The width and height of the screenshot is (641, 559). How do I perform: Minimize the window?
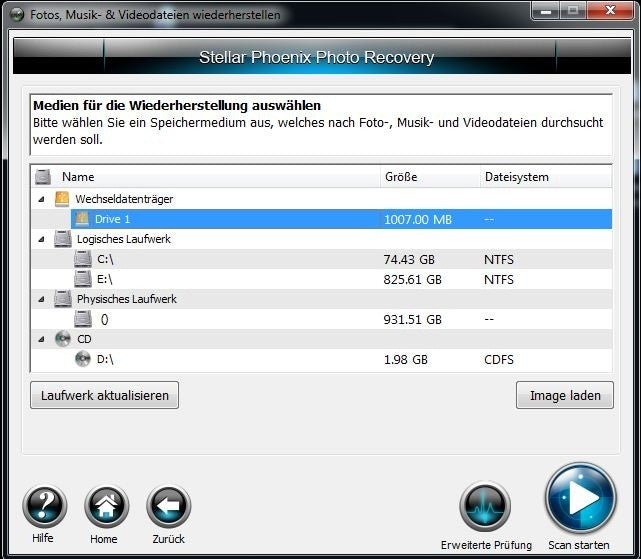(546, 11)
